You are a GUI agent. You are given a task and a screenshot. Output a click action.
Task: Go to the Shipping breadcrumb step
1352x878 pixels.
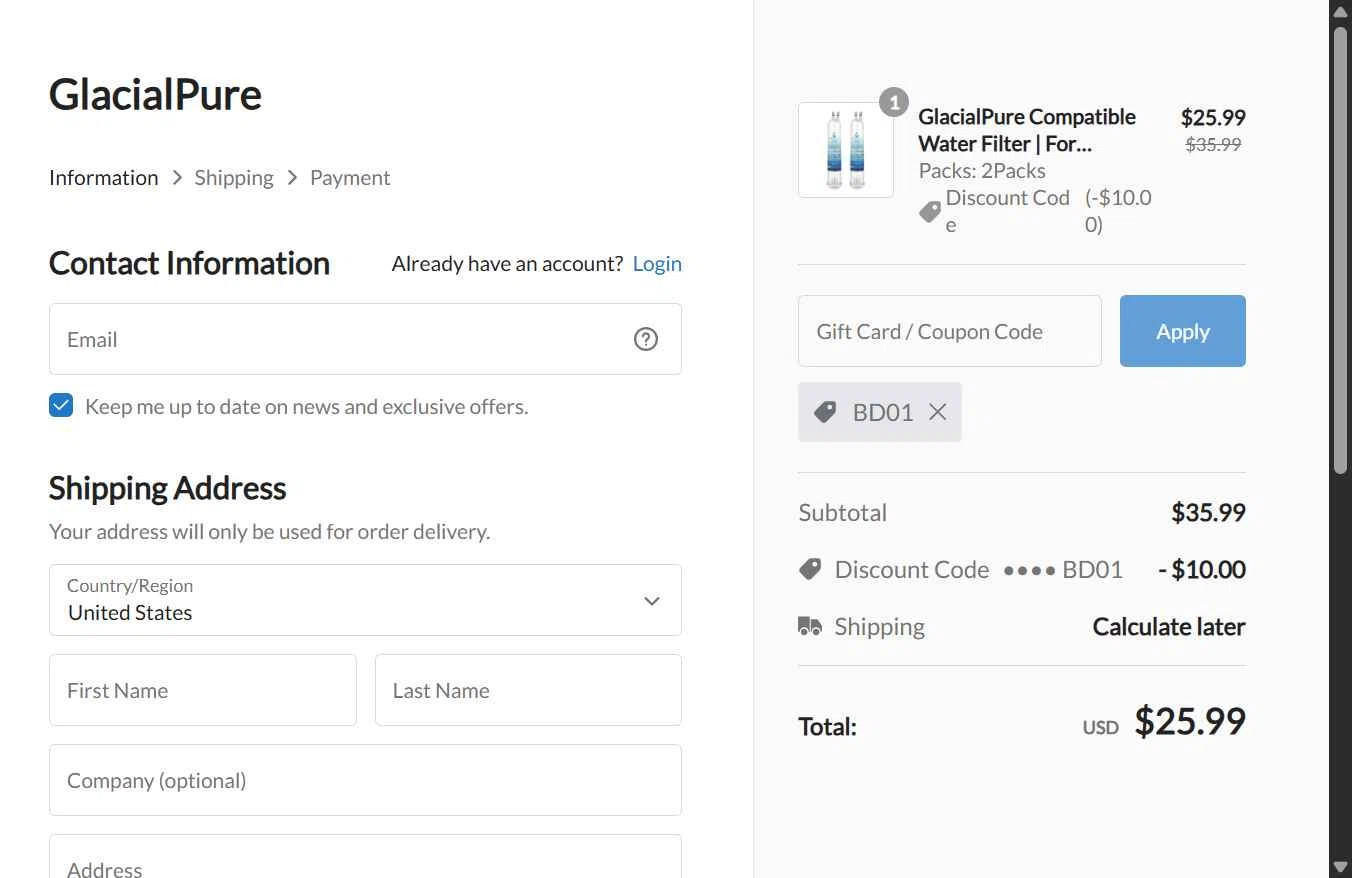pos(234,177)
